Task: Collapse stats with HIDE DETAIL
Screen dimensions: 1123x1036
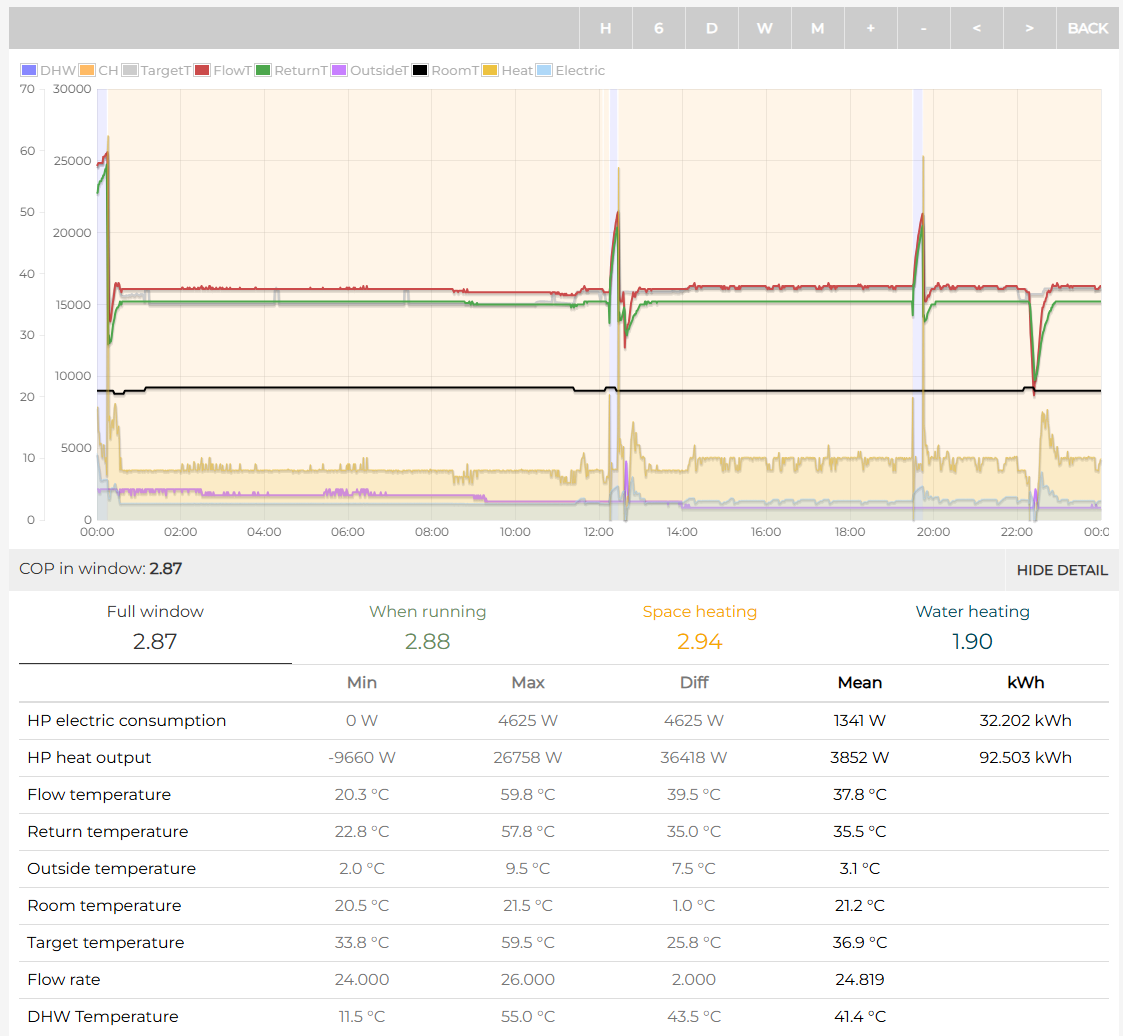Action: (1061, 570)
